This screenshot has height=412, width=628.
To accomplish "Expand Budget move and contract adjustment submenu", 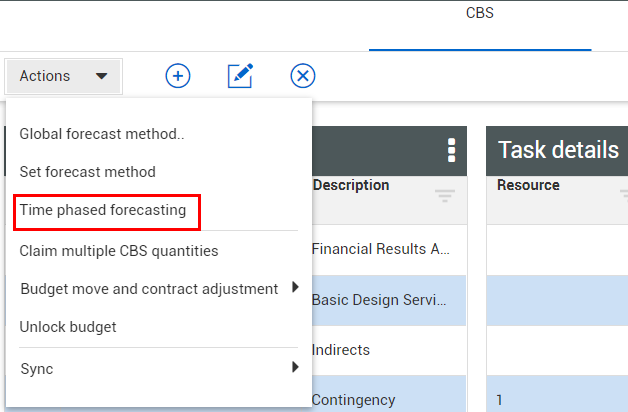I will click(x=295, y=288).
